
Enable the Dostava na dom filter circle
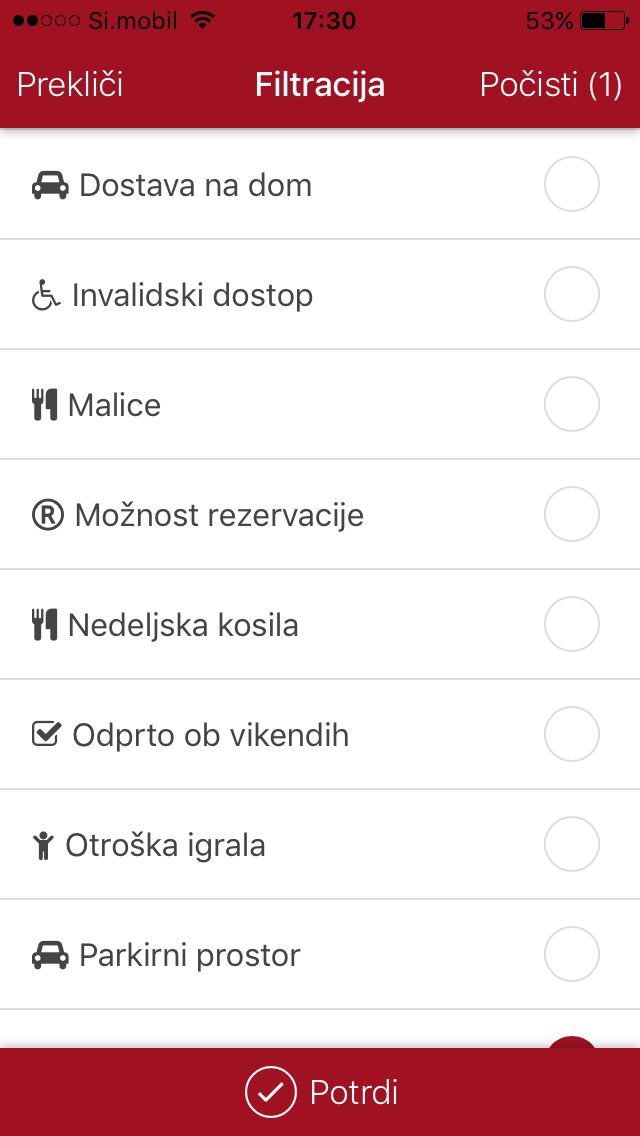[x=571, y=185]
